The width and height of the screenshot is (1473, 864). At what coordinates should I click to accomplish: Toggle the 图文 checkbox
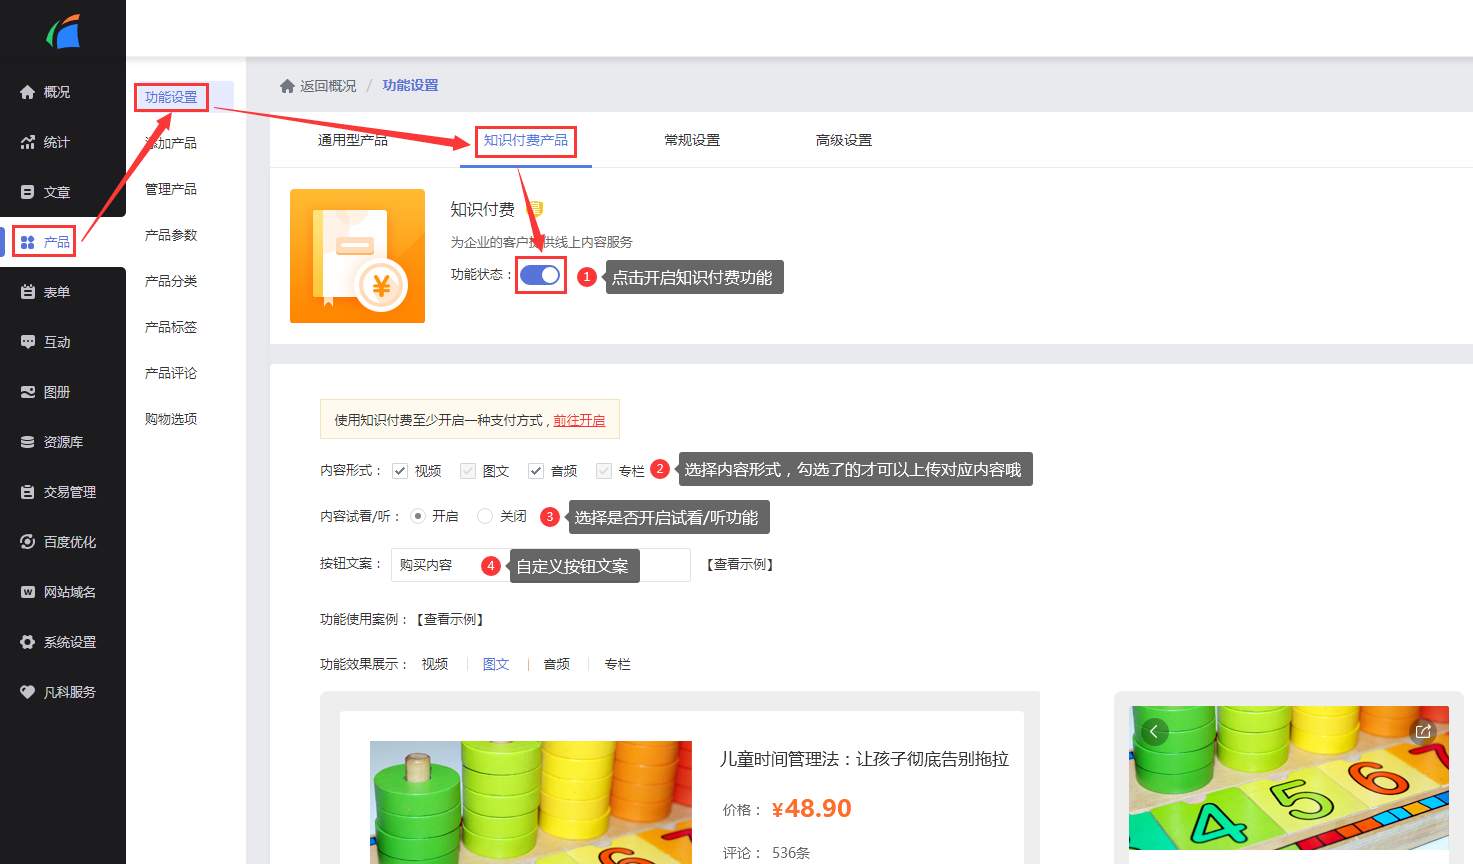click(468, 471)
